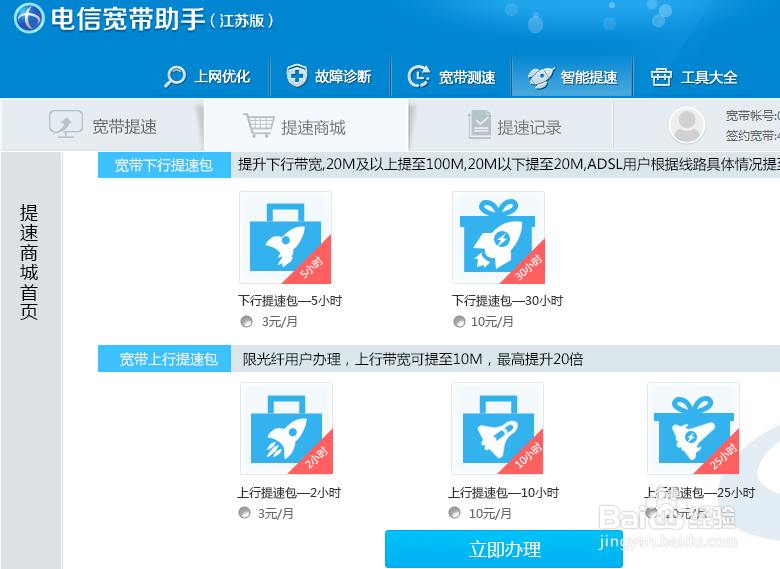Click the 2小时 uplink package thumbnail
The image size is (780, 569).
287,428
